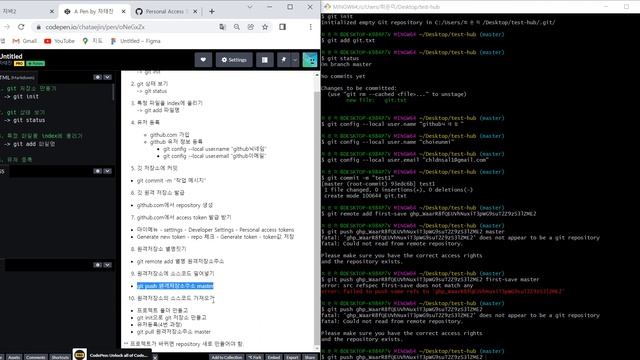Open the Chrome three-dot menu

coord(311,27)
